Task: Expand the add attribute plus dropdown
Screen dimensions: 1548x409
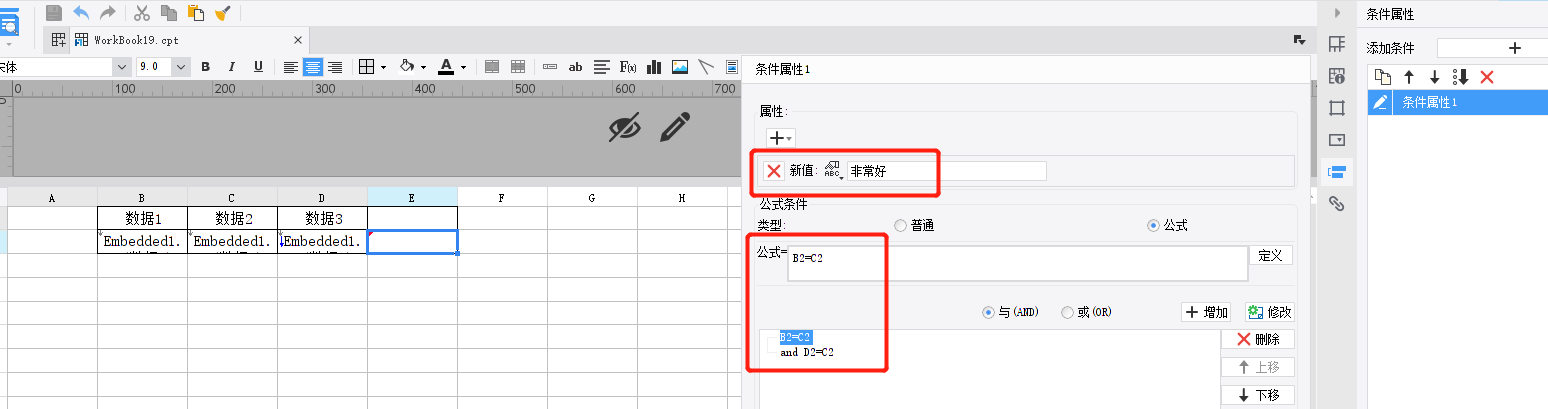Action: point(780,138)
